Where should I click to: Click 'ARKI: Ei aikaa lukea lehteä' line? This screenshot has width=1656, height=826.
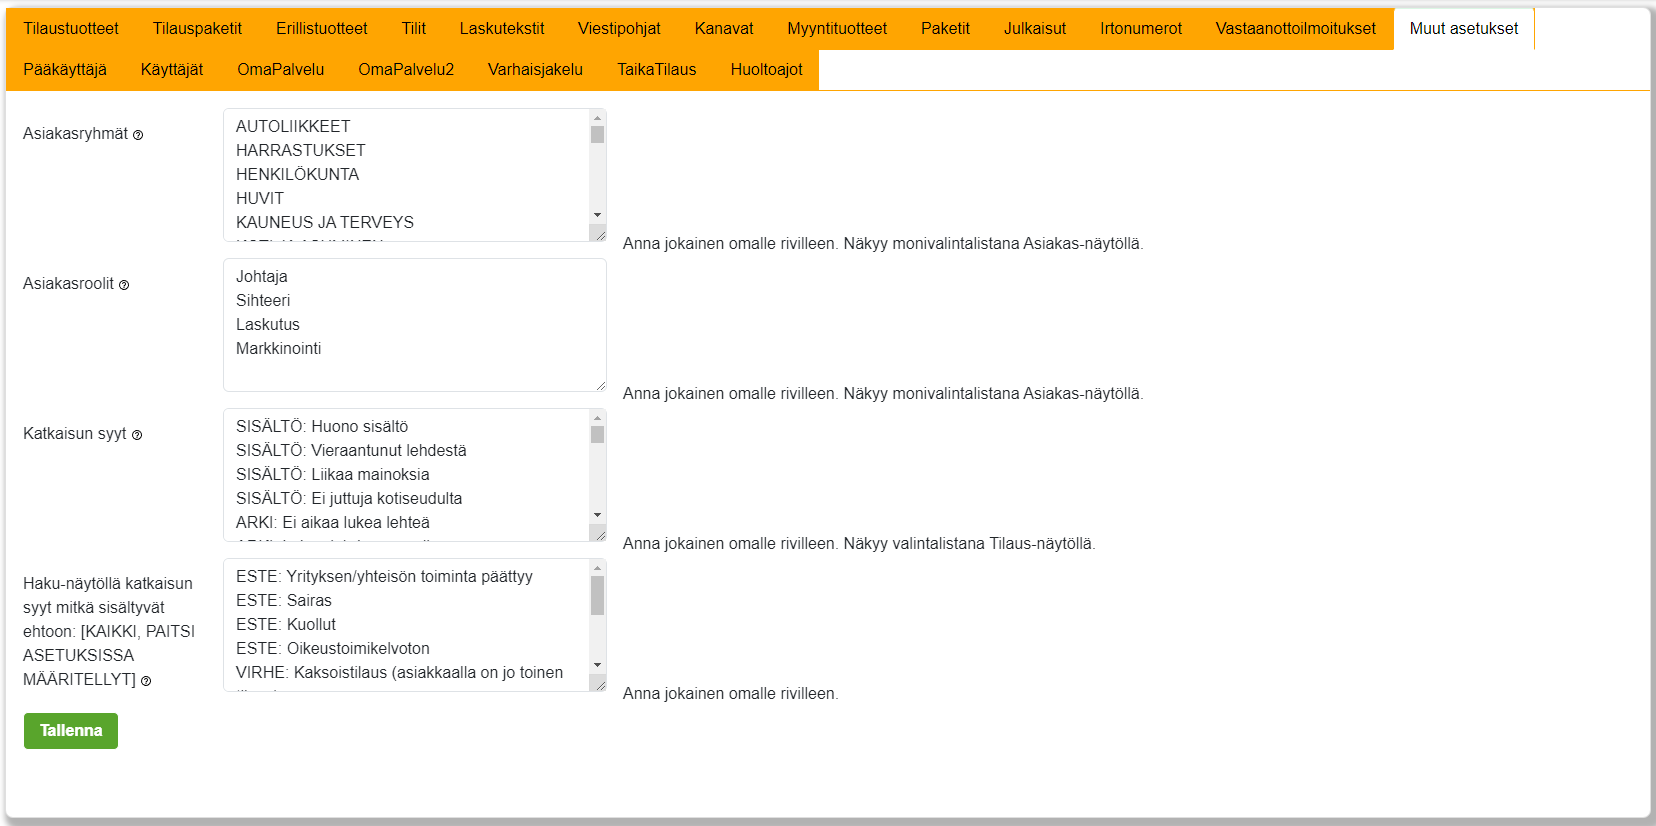pos(333,523)
